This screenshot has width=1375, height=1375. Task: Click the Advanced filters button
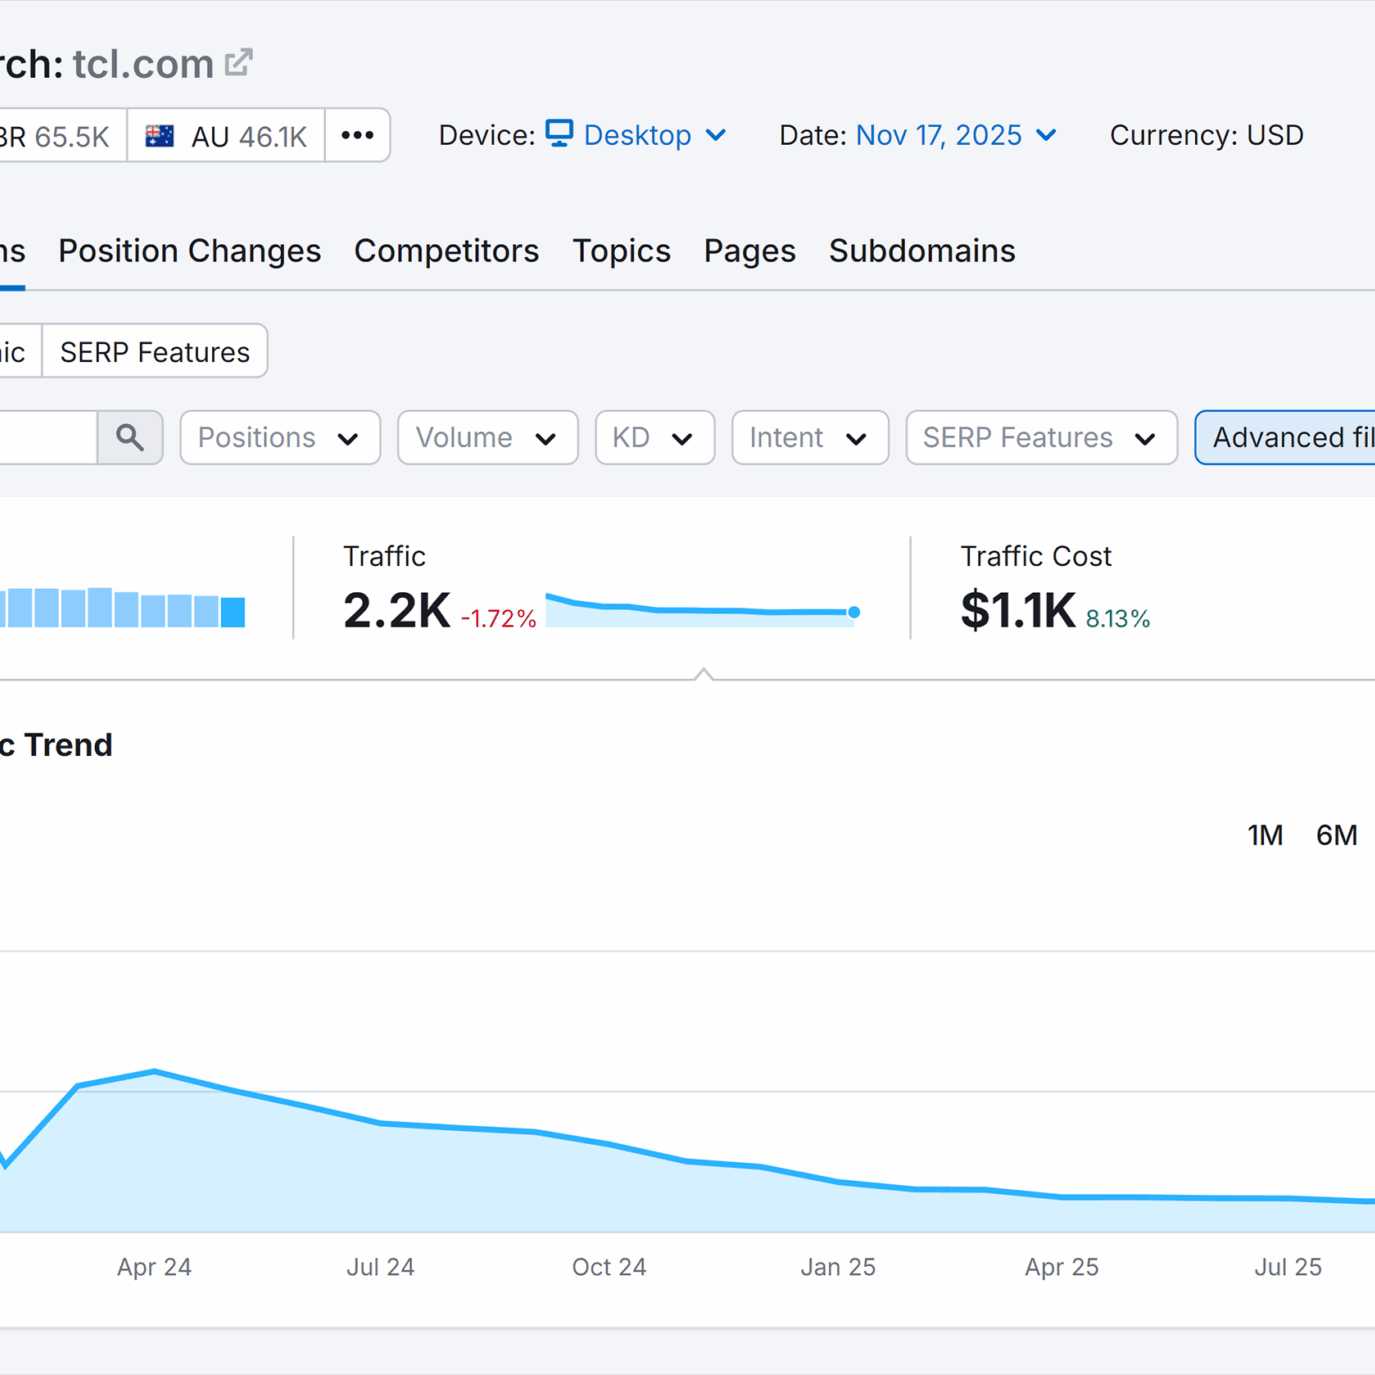(x=1288, y=437)
